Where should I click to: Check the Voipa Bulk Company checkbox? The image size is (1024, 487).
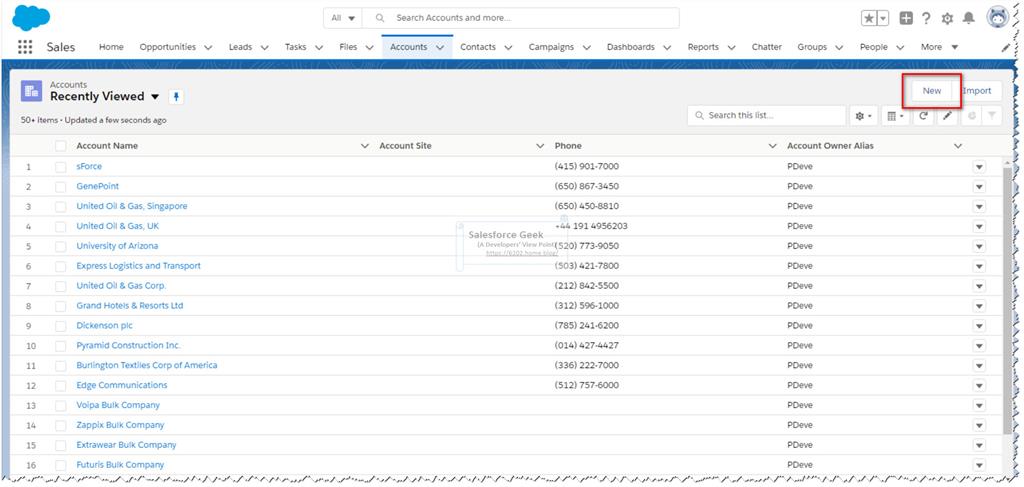tap(61, 405)
